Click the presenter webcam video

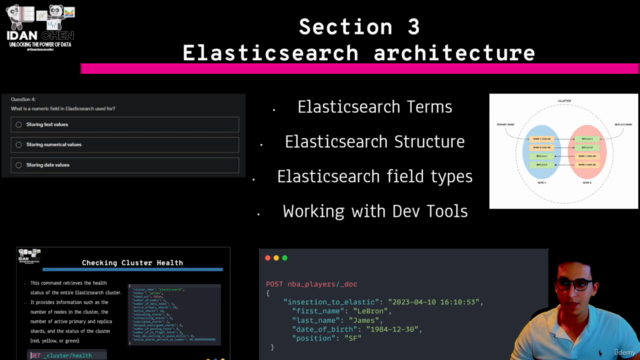point(576,310)
